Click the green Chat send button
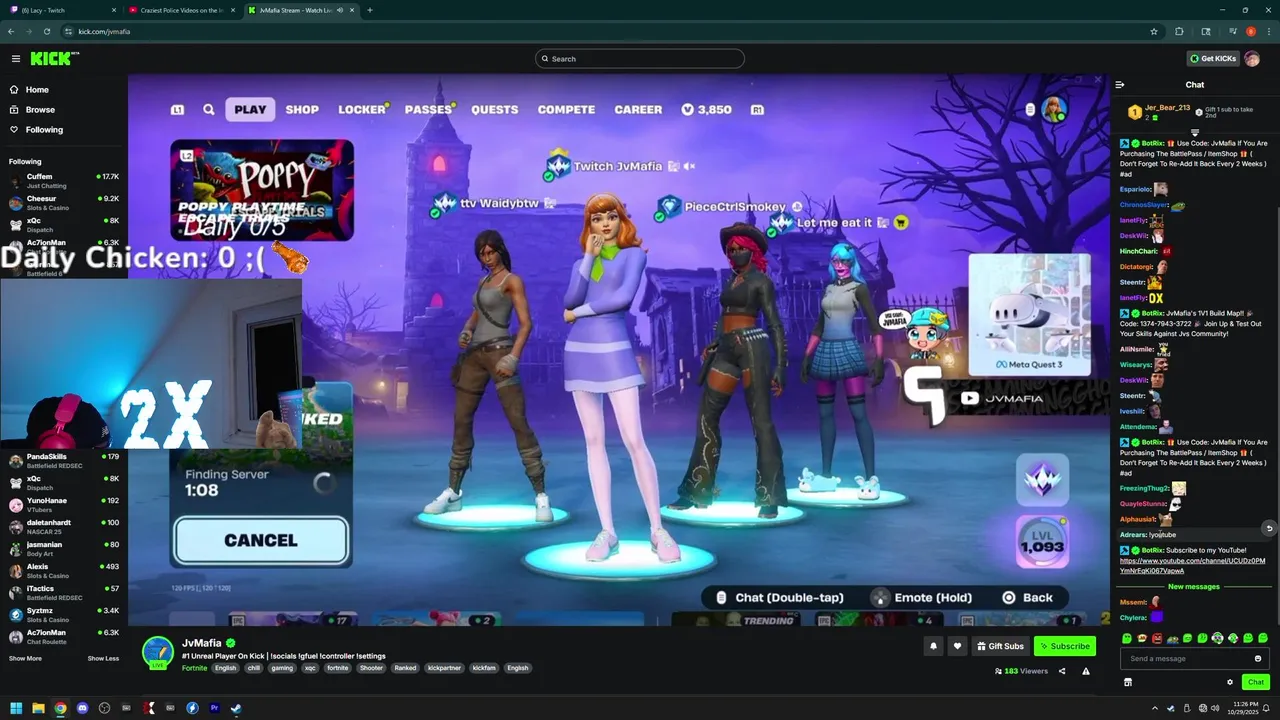This screenshot has height=720, width=1280. tap(1256, 682)
